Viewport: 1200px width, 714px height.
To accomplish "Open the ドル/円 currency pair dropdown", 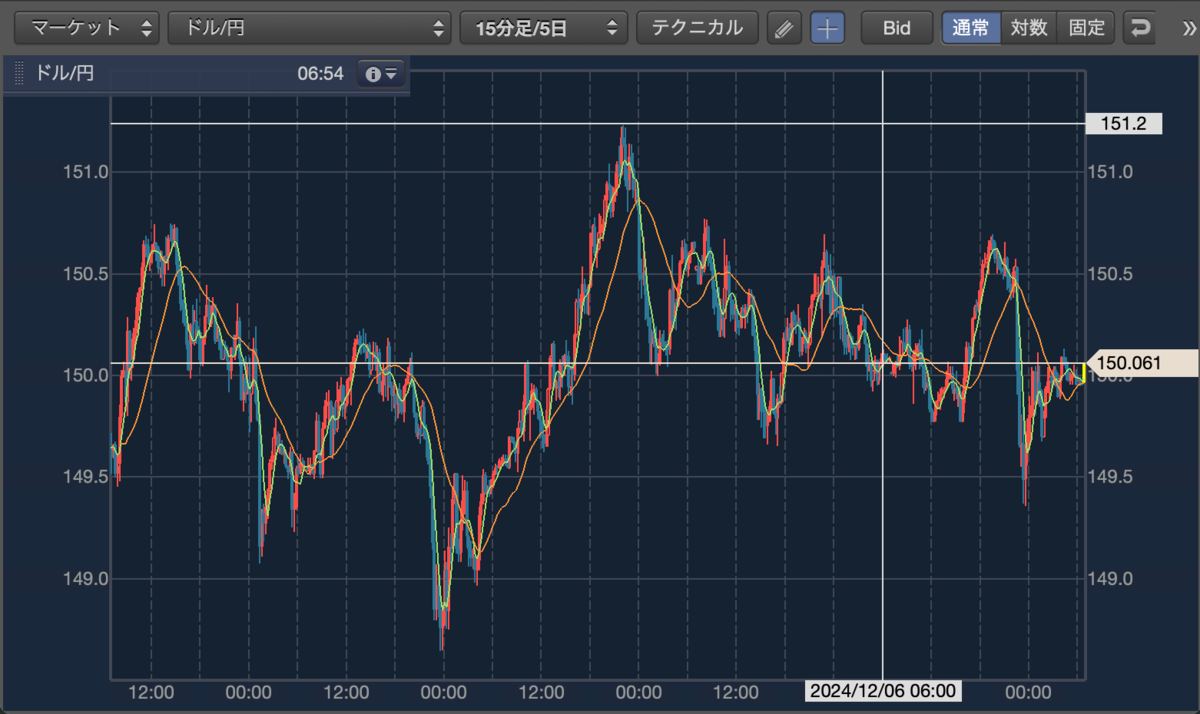I will 310,27.
